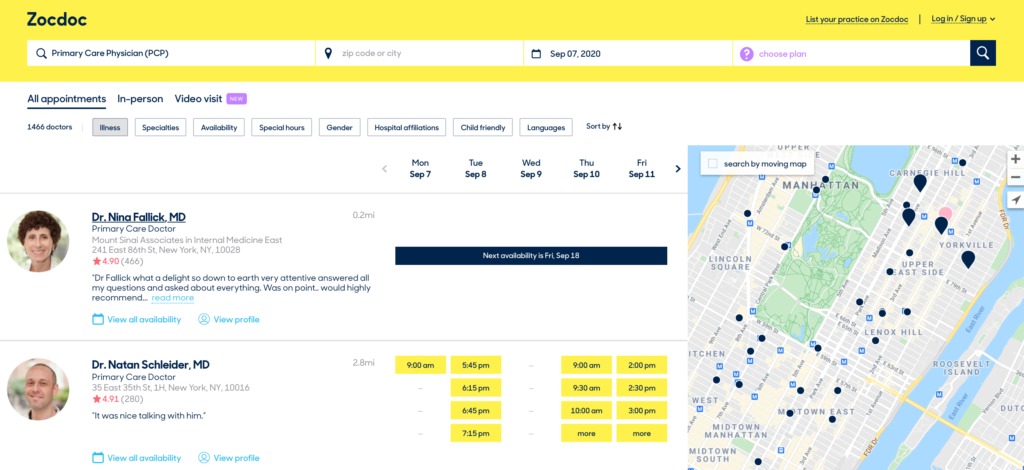Zoom out on the map
Image resolution: width=1024 pixels, height=470 pixels.
click(x=1015, y=178)
